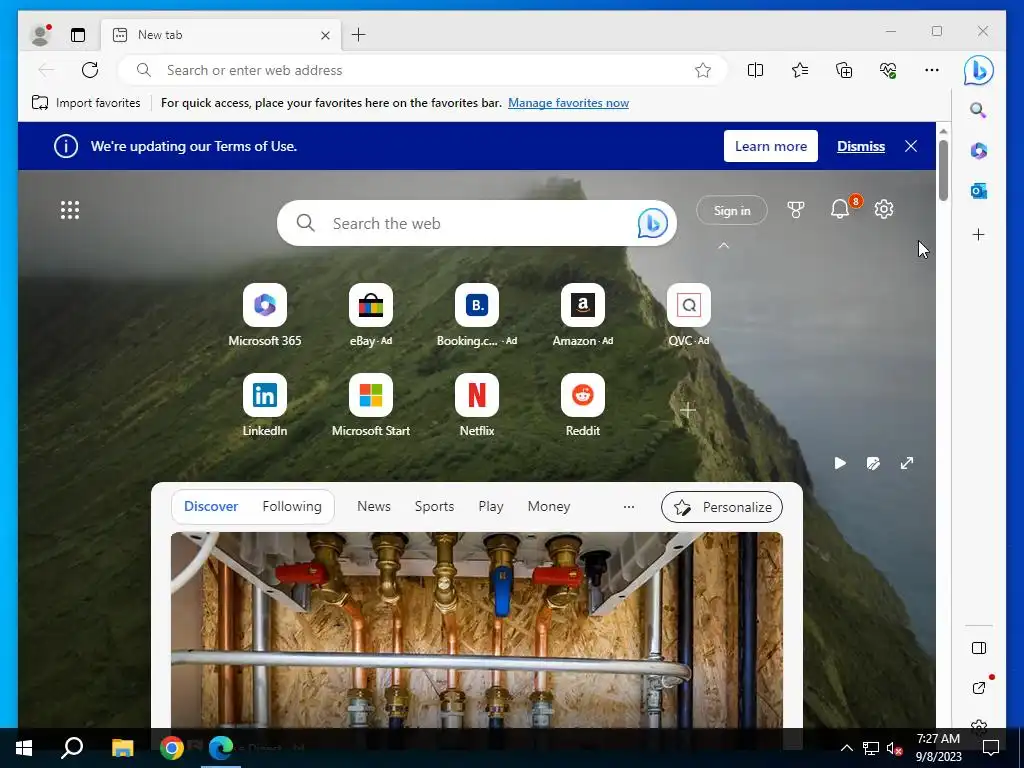This screenshot has width=1024, height=768.
Task: Click Learn more about Terms of Use
Action: (771, 146)
